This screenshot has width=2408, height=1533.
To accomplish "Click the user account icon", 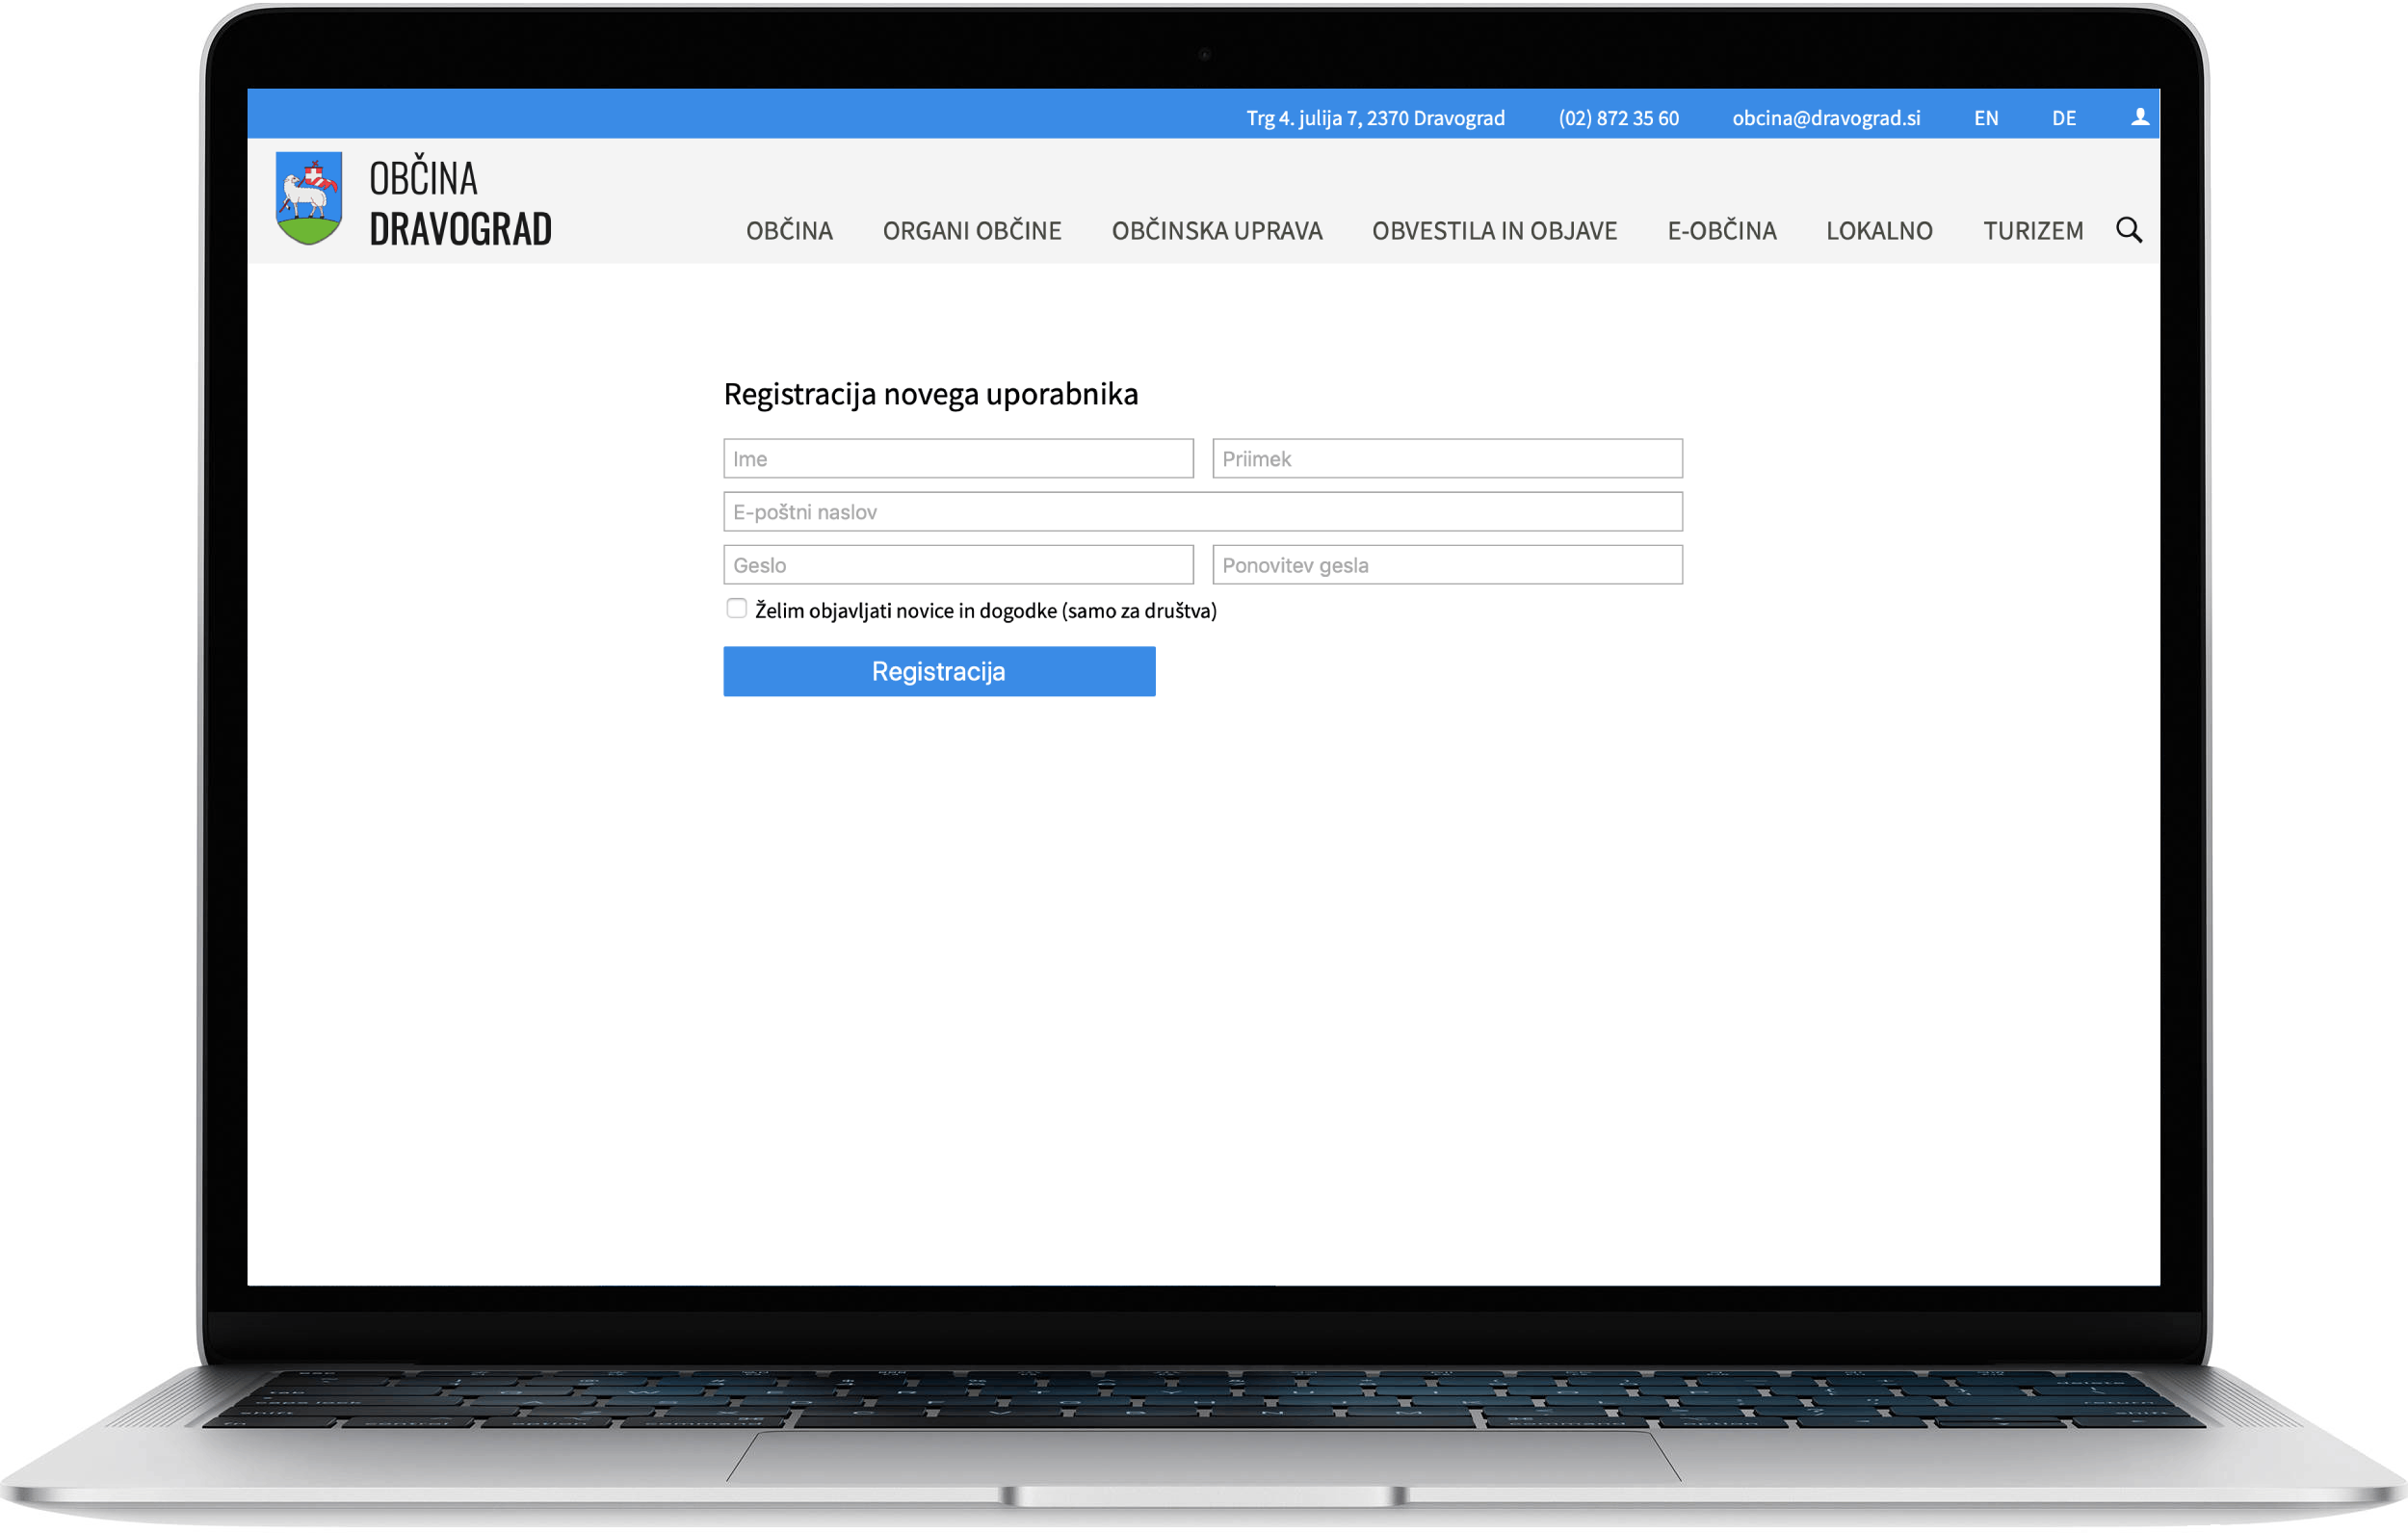I will coord(2139,117).
